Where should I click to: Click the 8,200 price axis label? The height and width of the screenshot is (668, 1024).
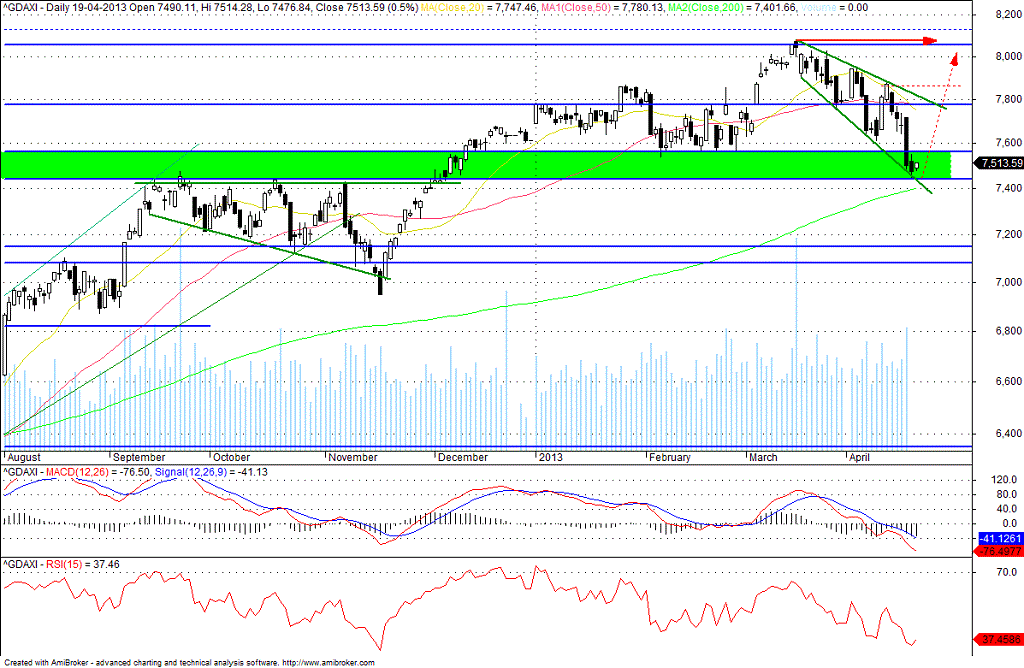[1008, 14]
